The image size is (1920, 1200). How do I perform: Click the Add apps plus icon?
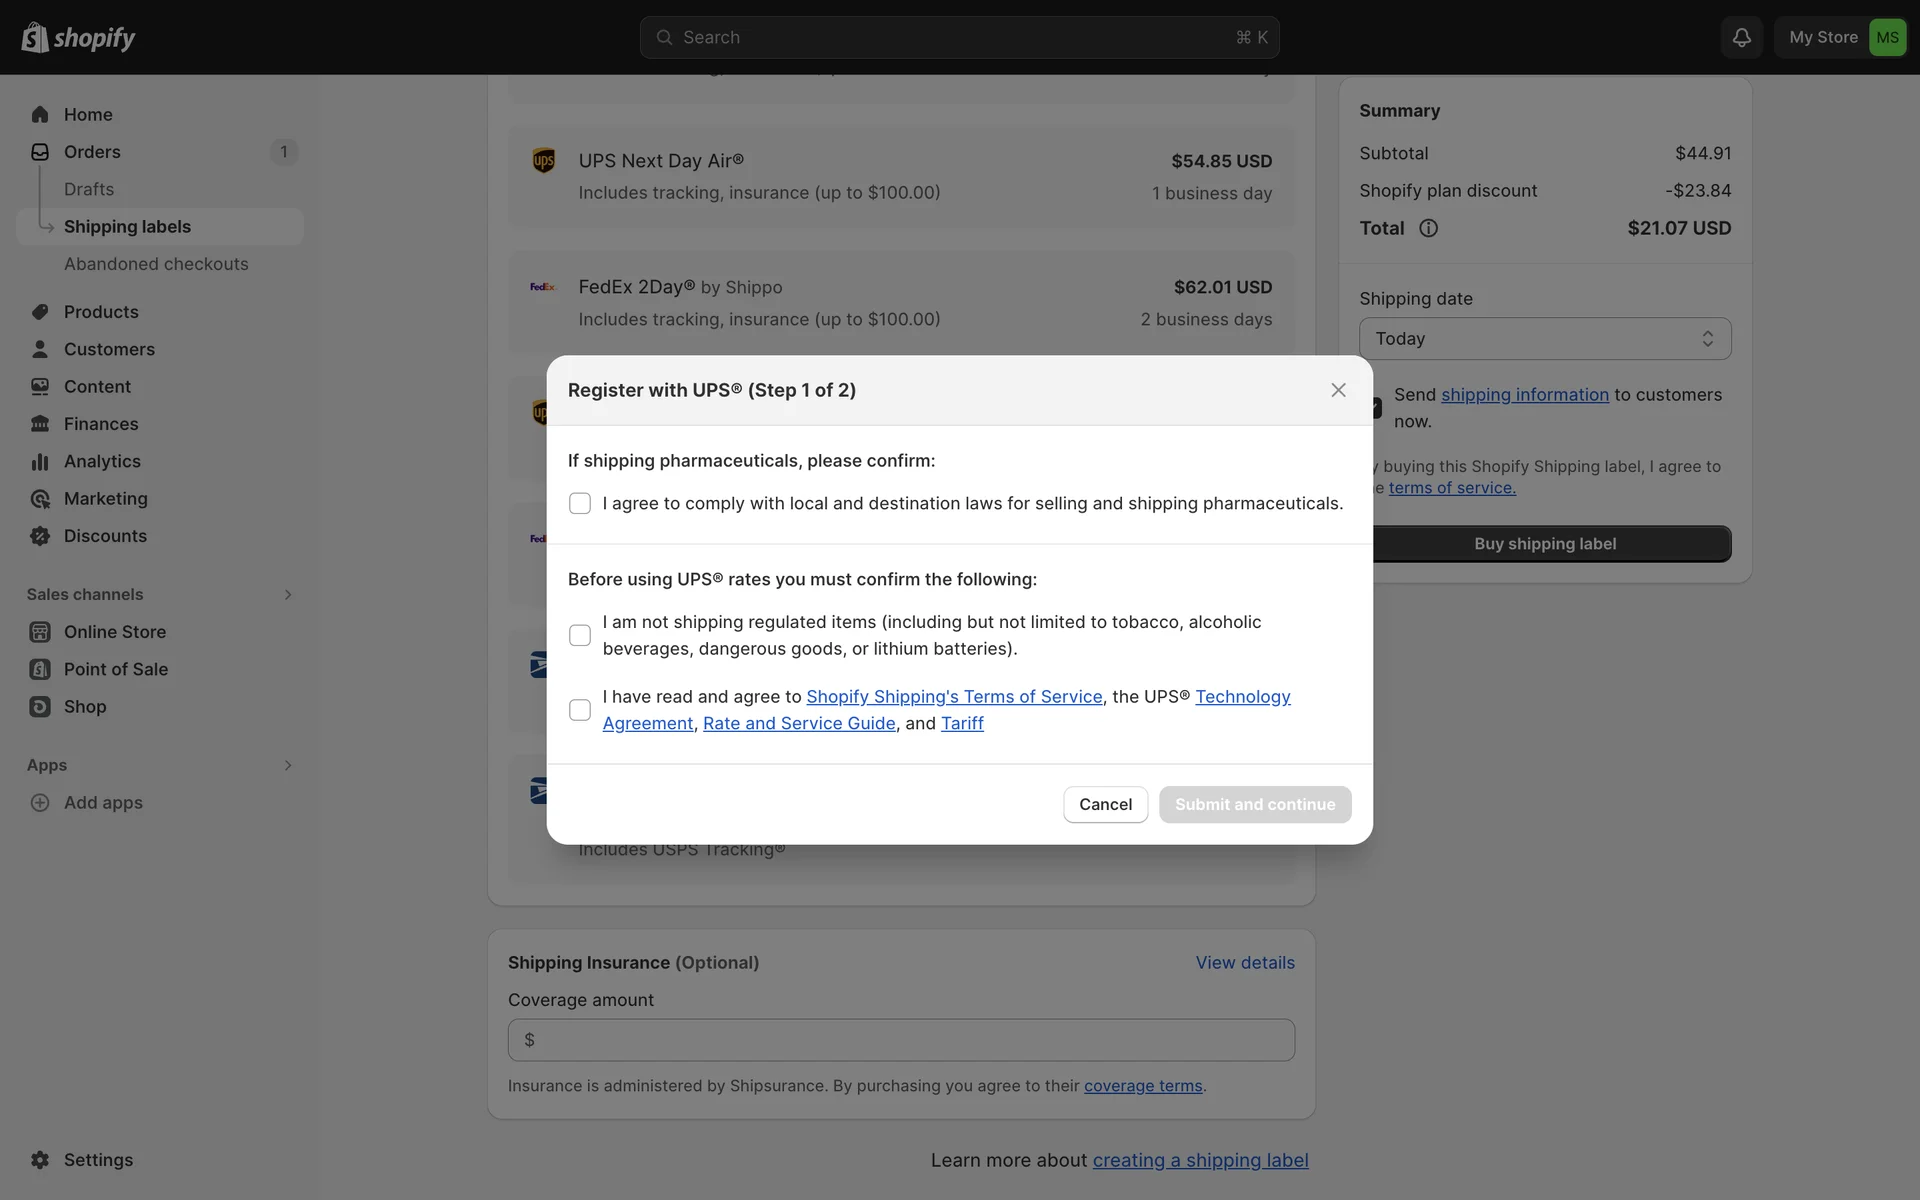40,803
